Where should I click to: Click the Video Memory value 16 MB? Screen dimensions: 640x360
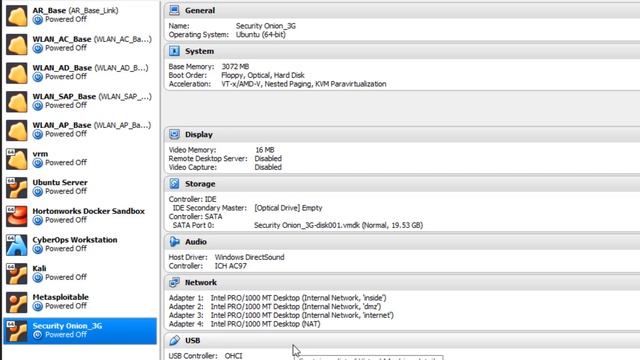pos(264,150)
